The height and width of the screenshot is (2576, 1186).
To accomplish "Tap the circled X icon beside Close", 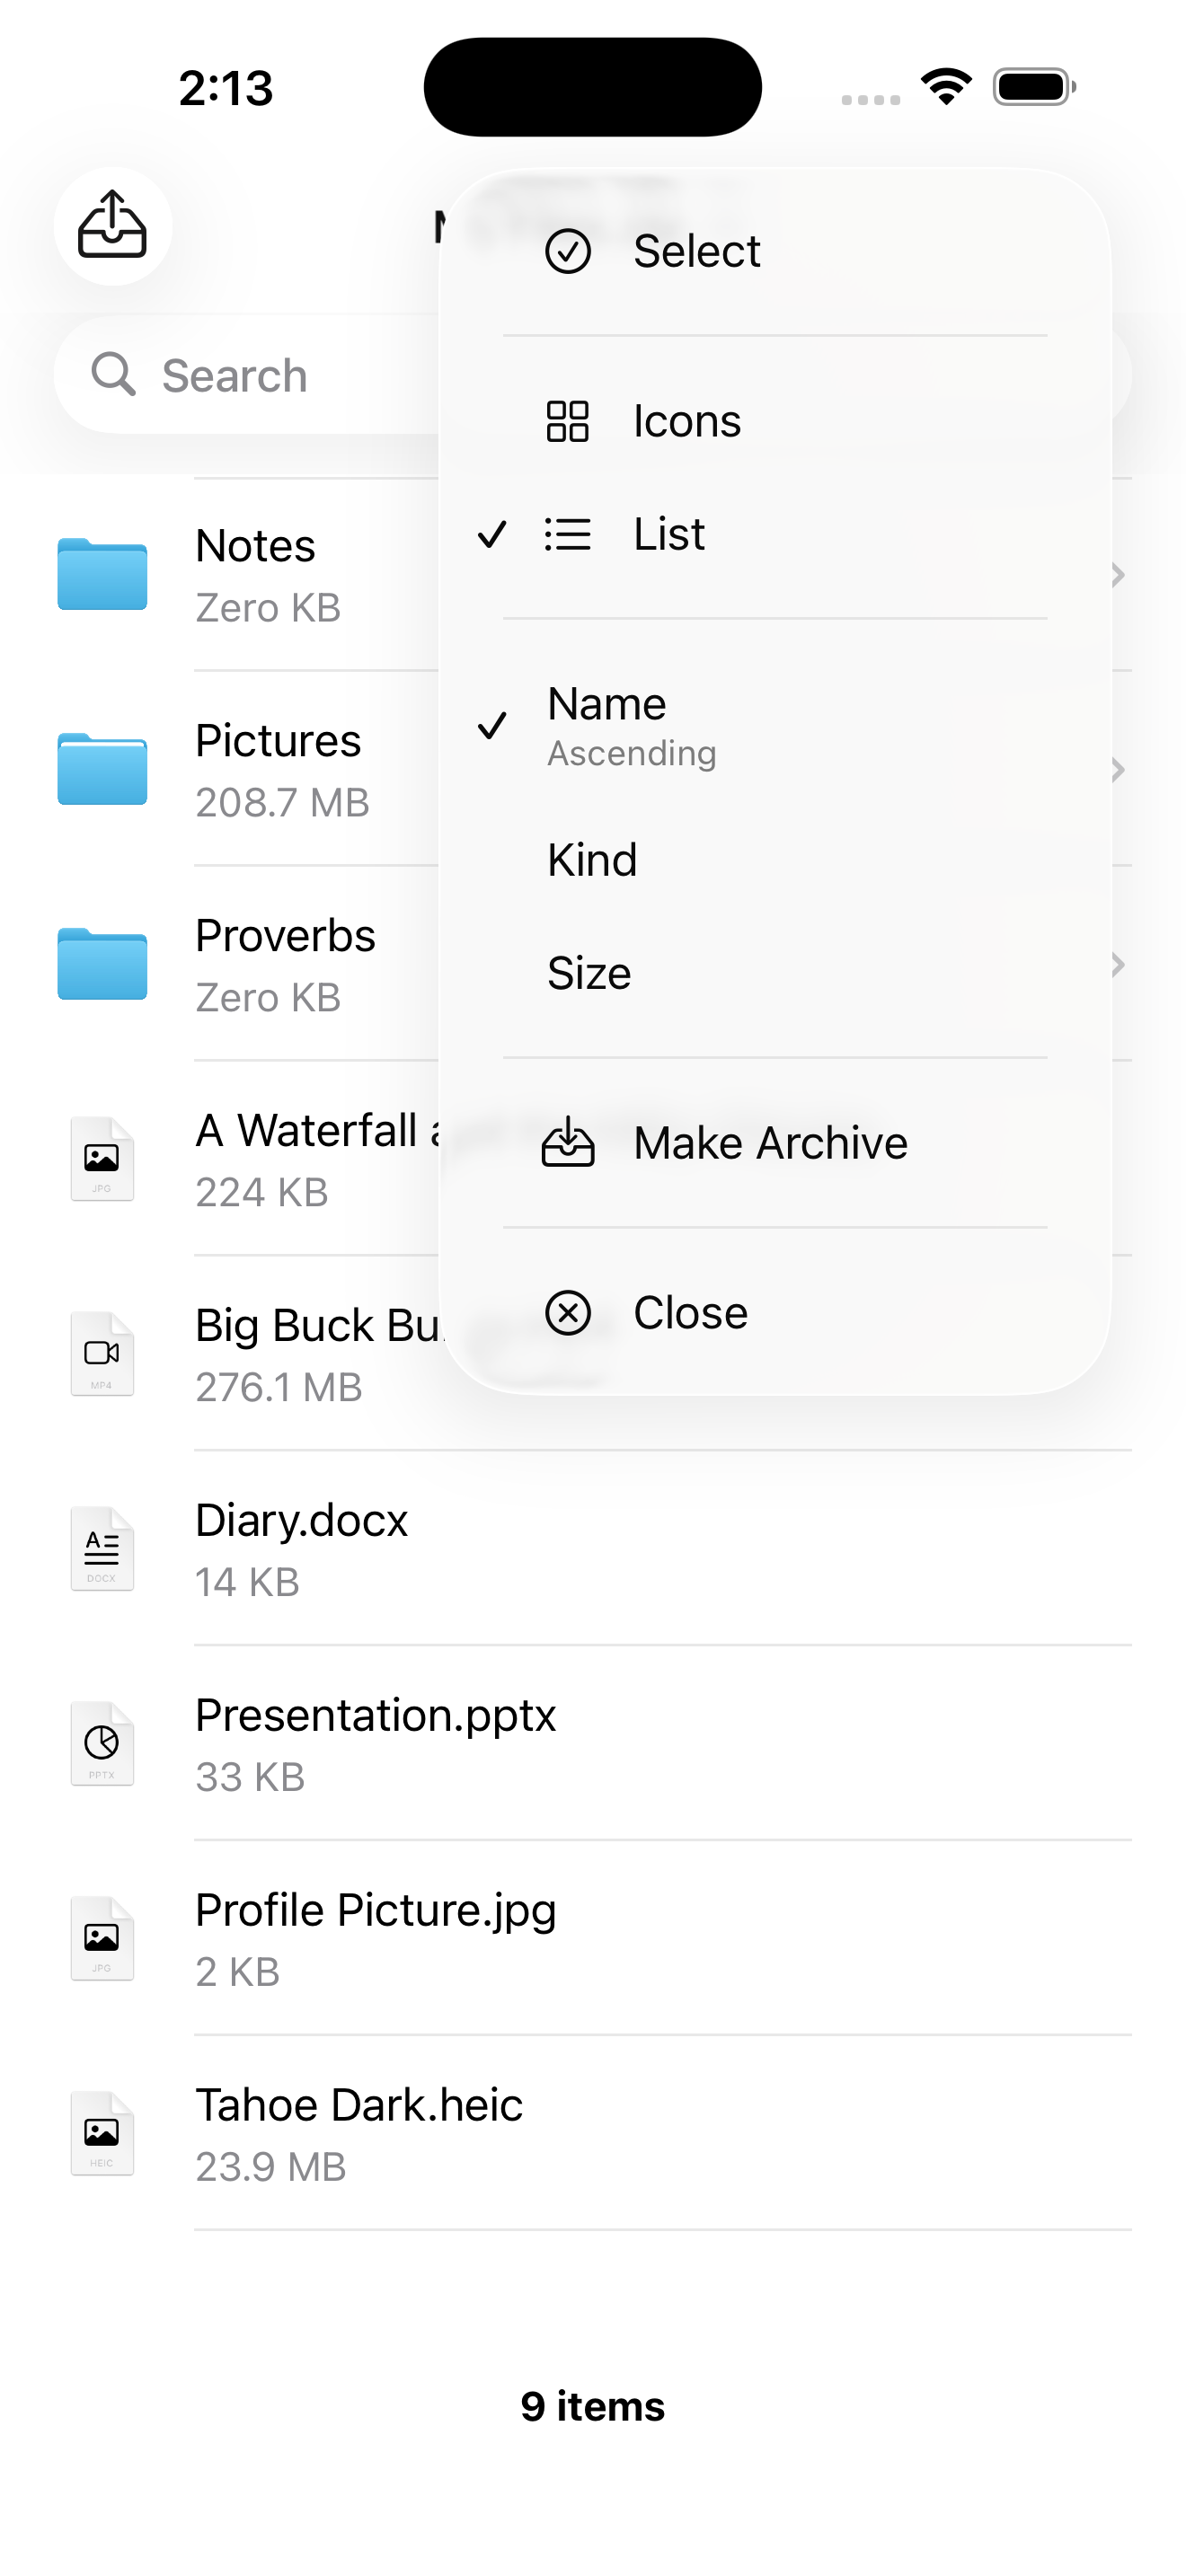I will pos(568,1313).
